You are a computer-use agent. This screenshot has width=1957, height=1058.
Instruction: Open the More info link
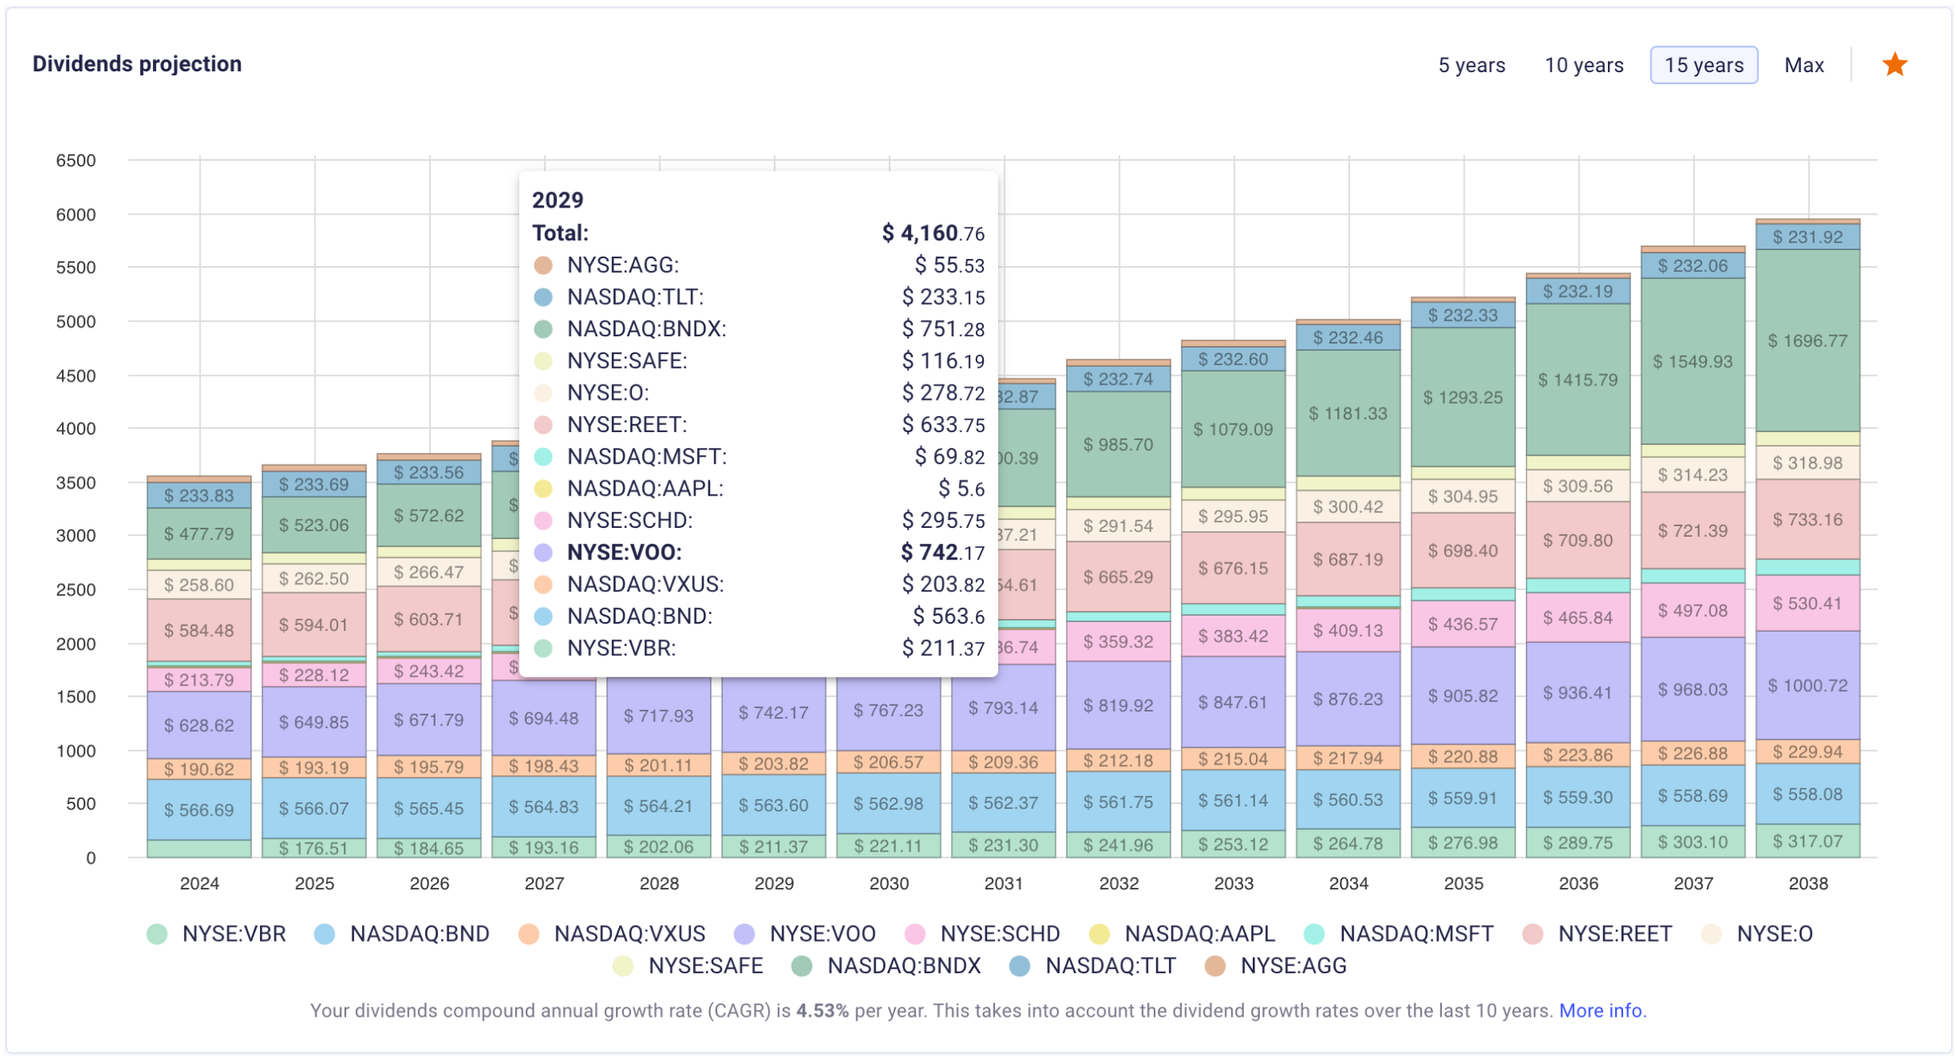1602,1010
